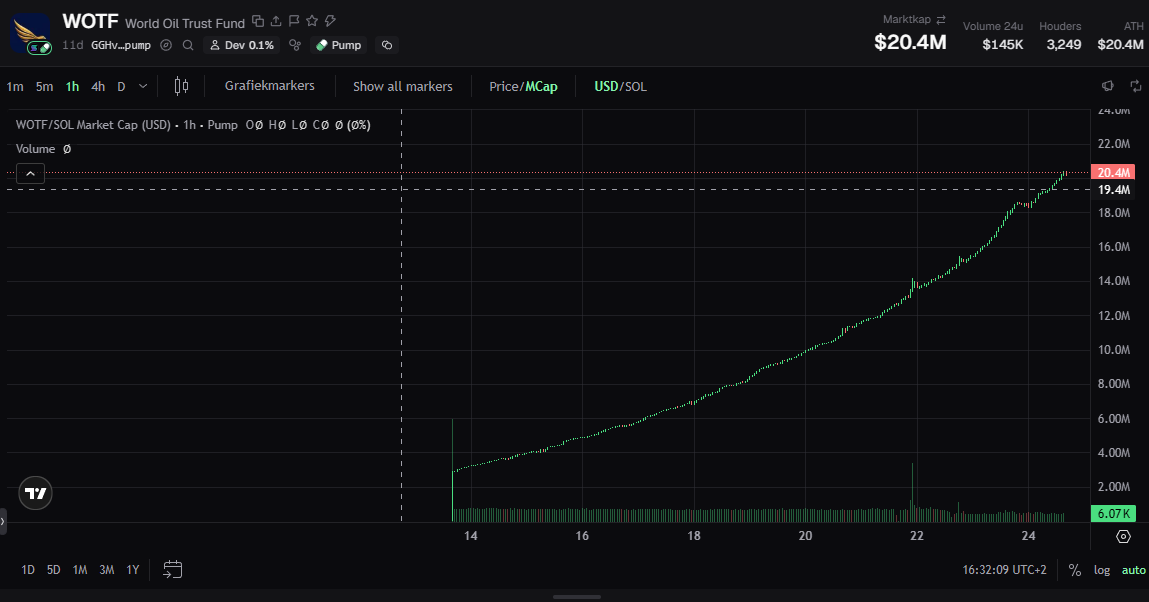1149x602 pixels.
Task: Click the Houders 3,249 stat
Action: (x=1060, y=35)
